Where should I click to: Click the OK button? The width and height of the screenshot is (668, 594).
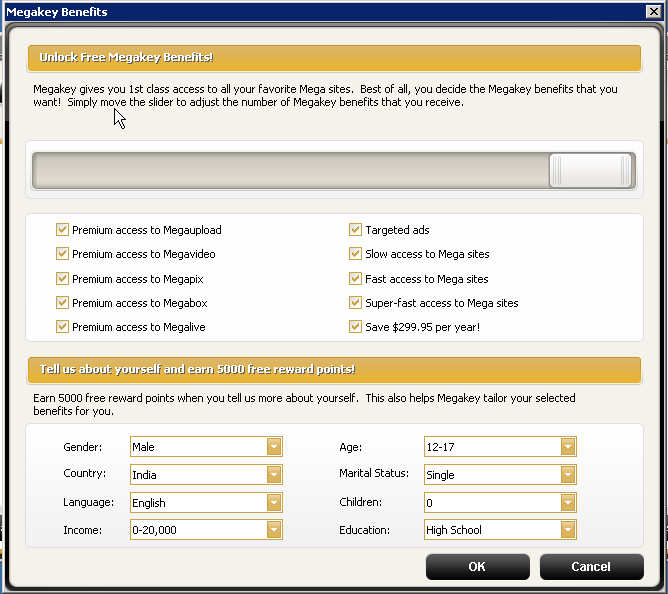coord(478,566)
